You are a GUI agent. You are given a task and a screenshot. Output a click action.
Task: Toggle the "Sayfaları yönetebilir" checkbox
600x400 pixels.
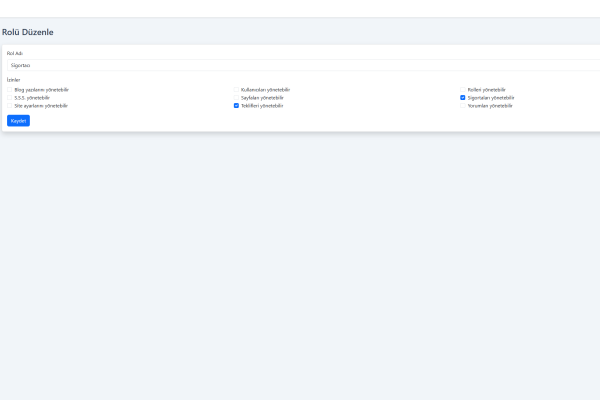(x=236, y=98)
